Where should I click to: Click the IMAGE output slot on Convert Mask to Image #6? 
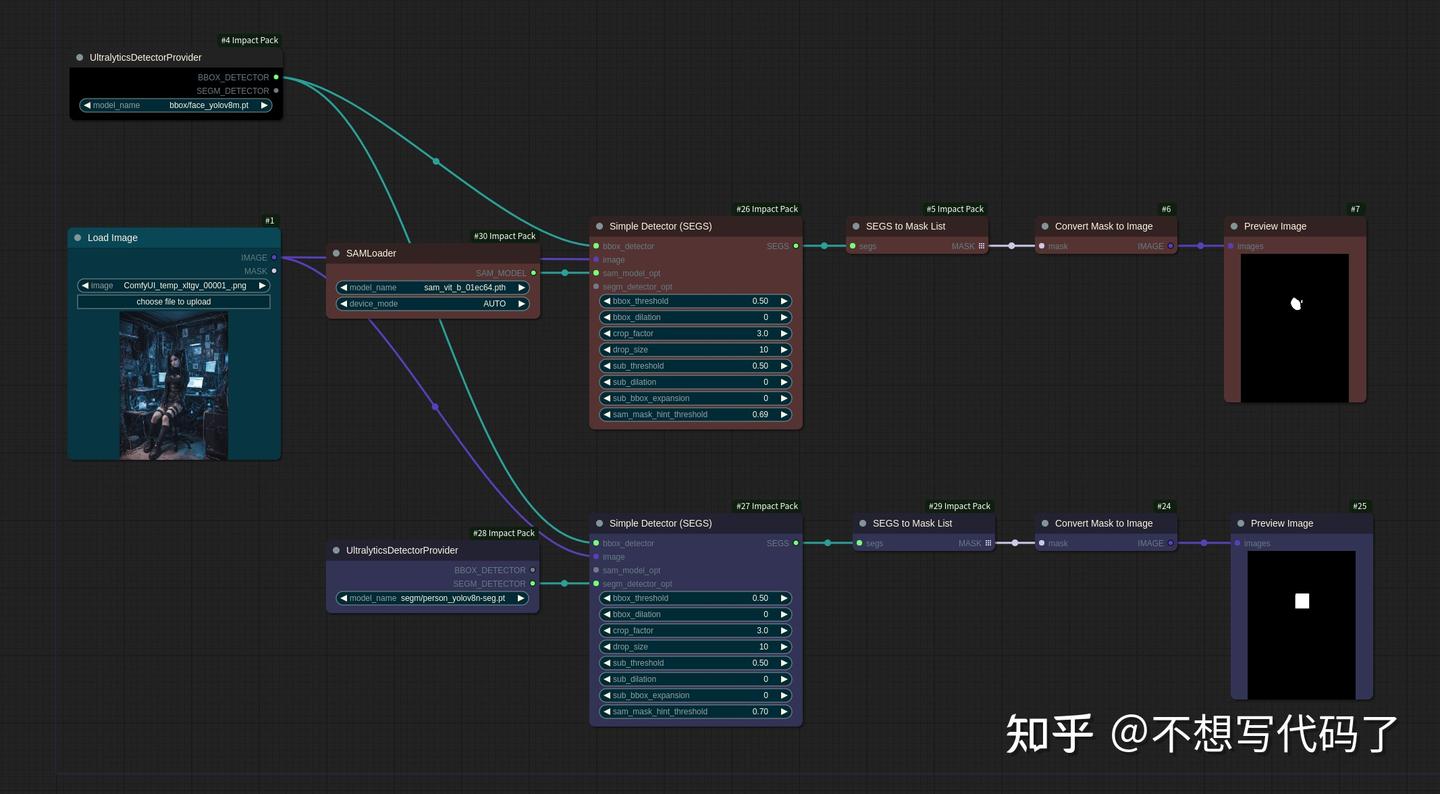(x=1172, y=246)
